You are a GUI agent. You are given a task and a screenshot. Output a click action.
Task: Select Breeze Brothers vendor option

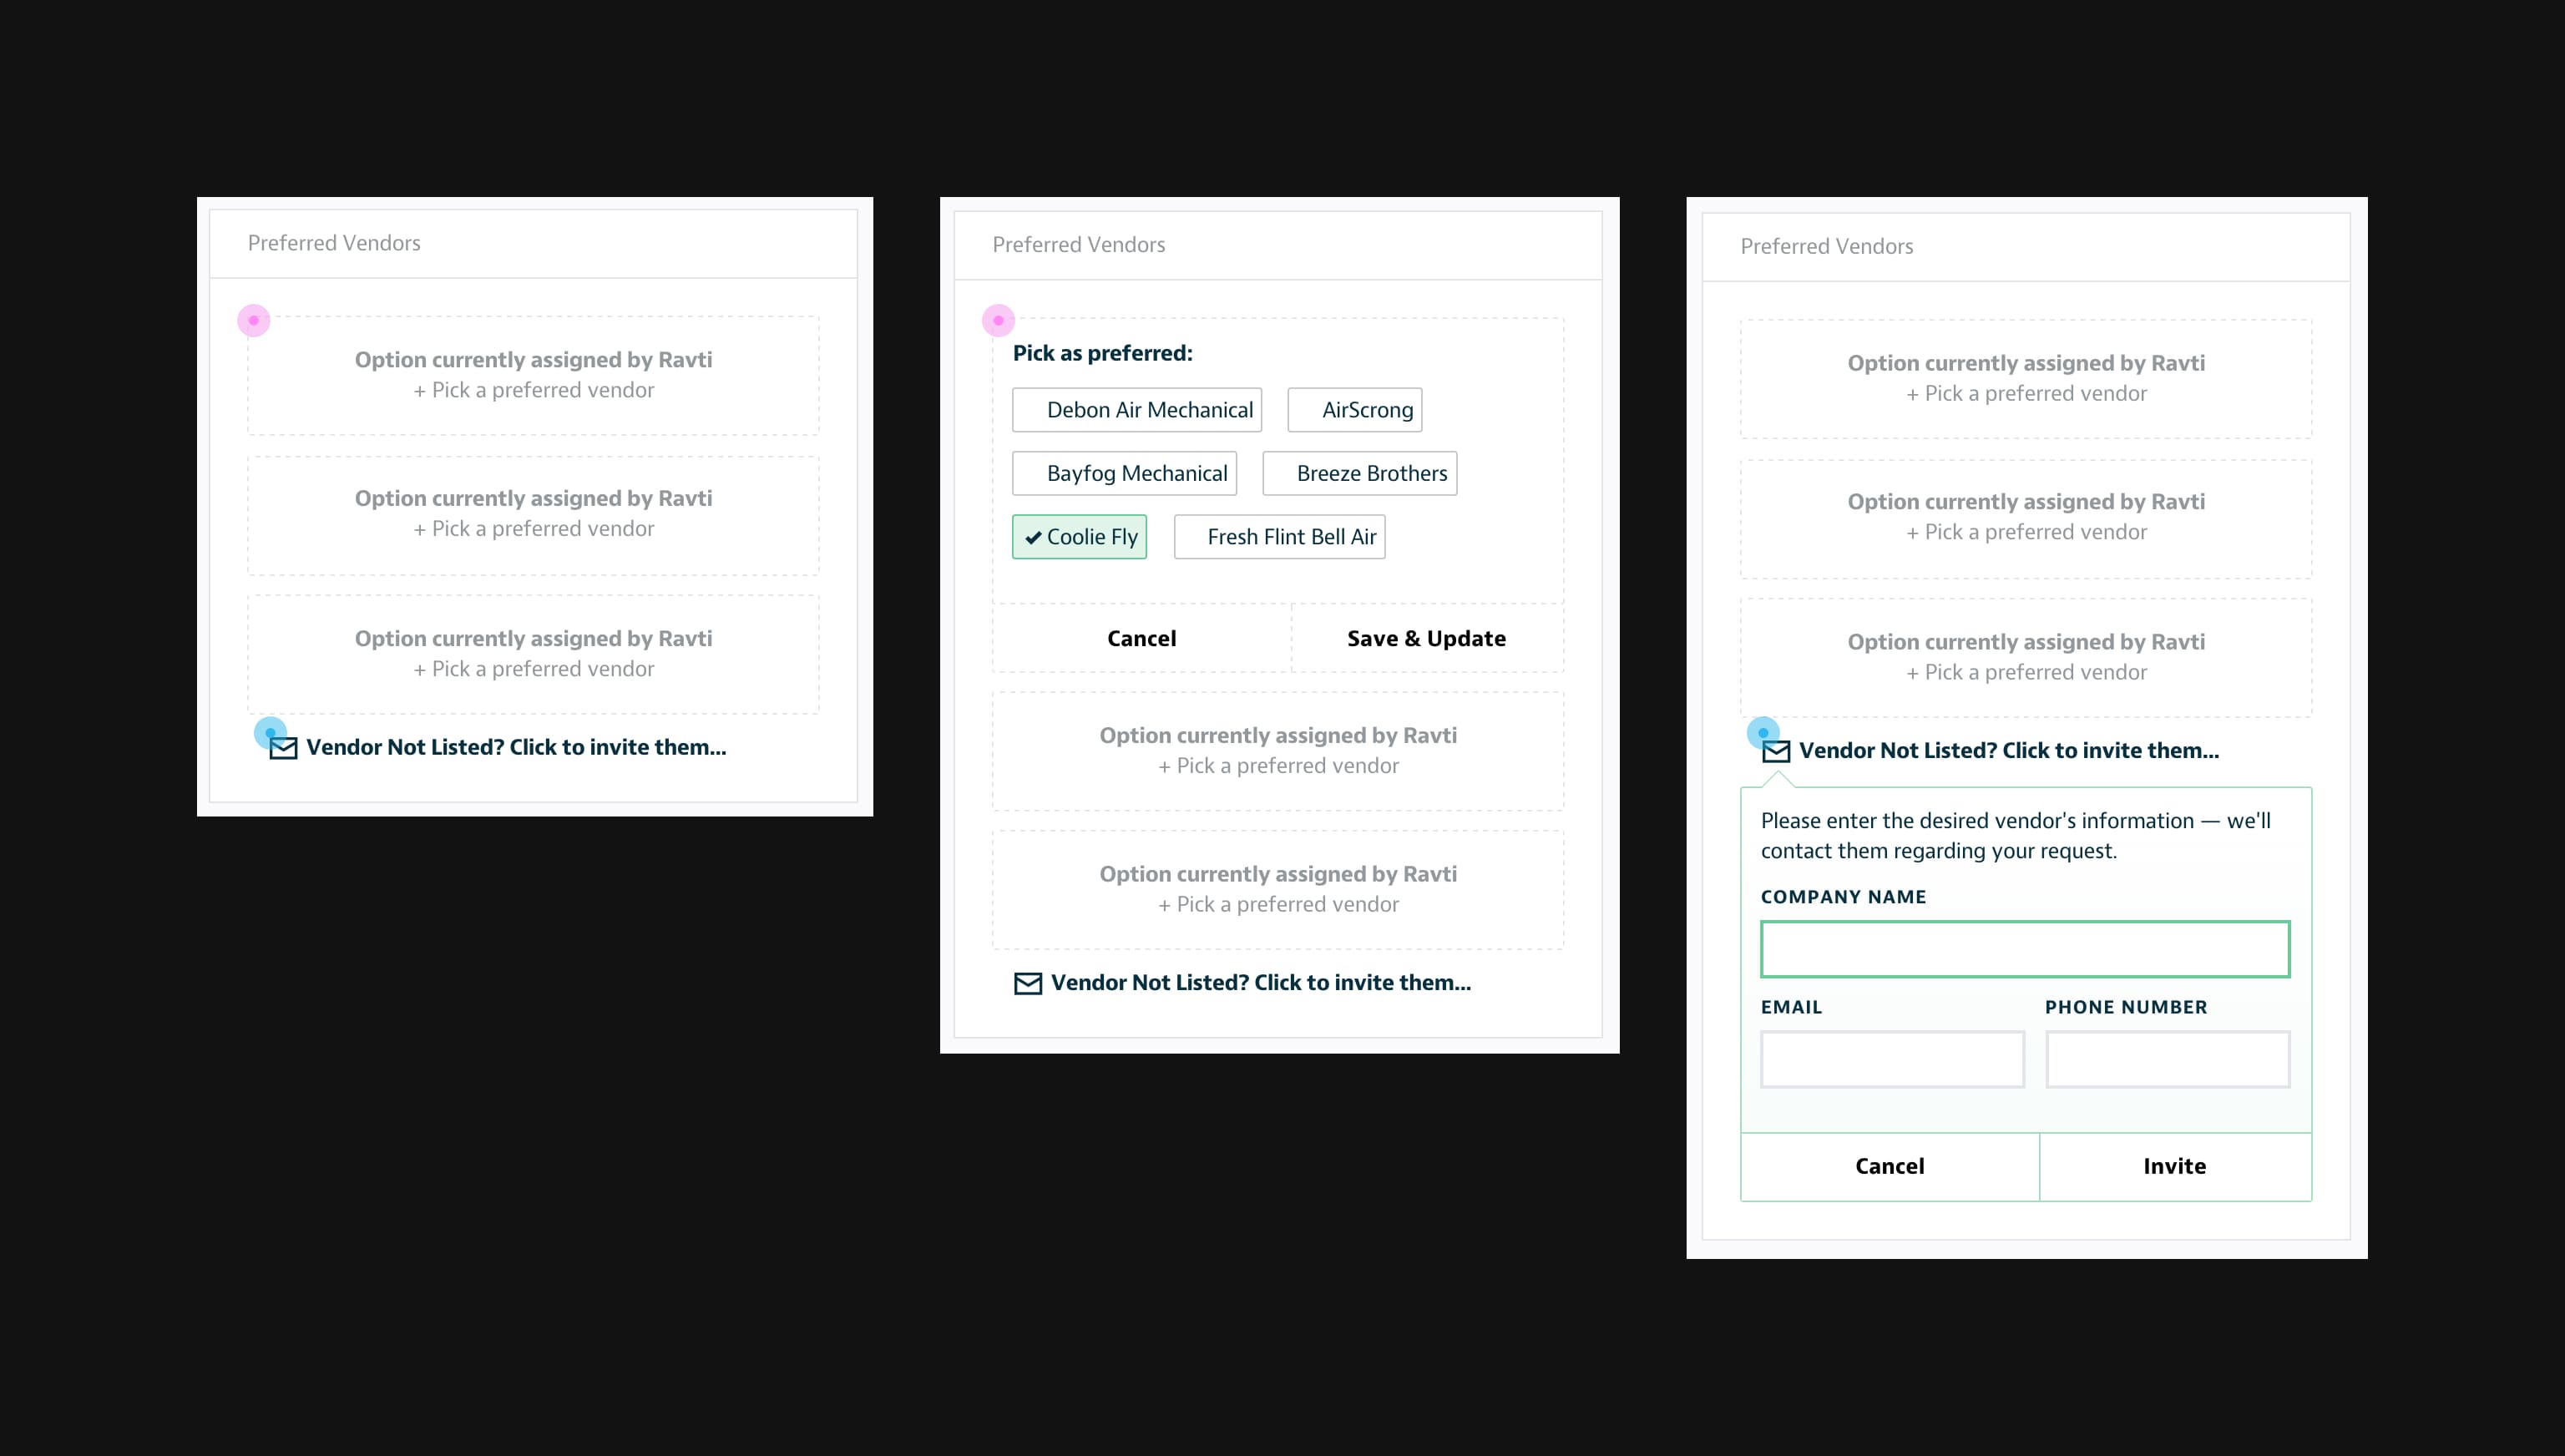pyautogui.click(x=1373, y=472)
